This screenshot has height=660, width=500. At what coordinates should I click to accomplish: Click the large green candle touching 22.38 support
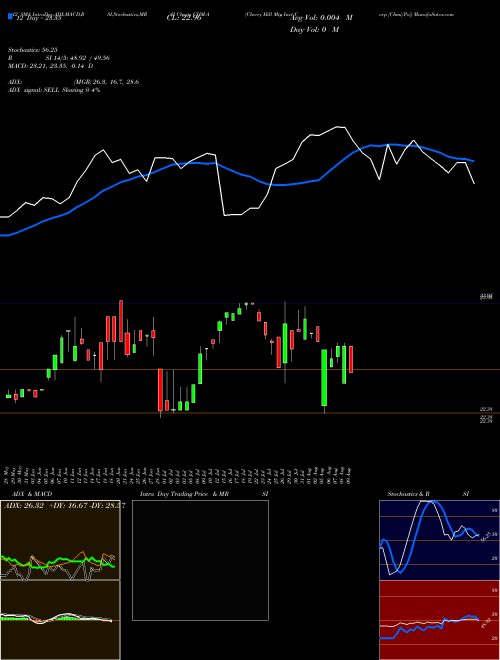coord(324,378)
